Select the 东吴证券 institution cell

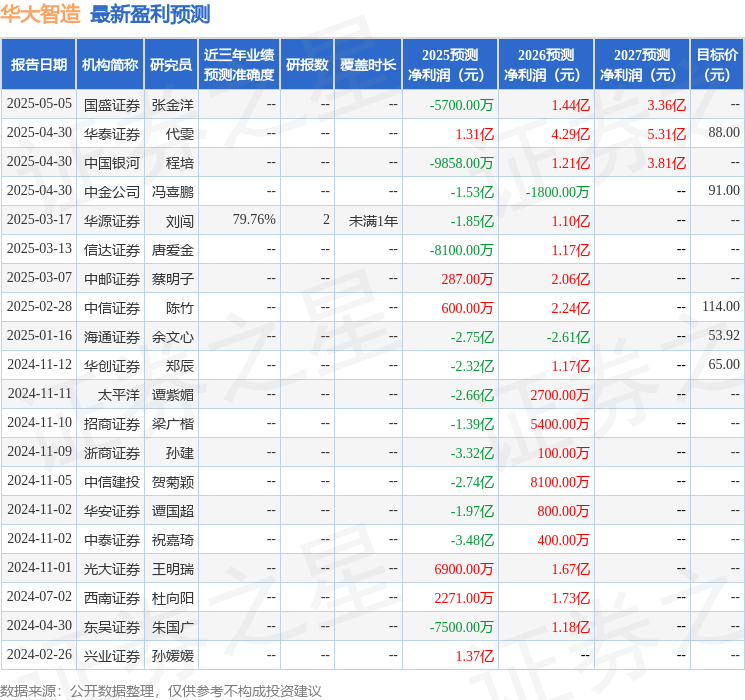(x=112, y=627)
